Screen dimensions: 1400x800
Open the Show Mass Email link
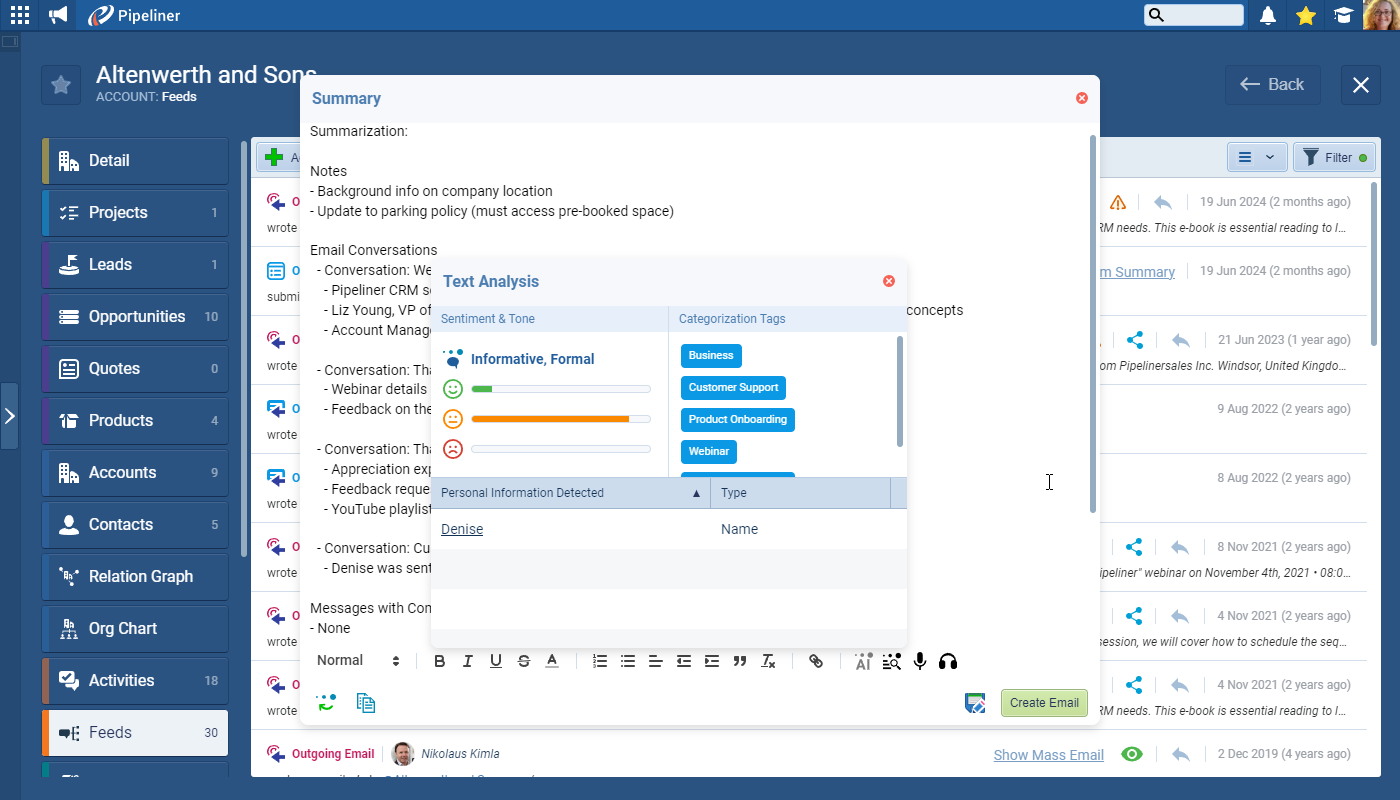1048,755
